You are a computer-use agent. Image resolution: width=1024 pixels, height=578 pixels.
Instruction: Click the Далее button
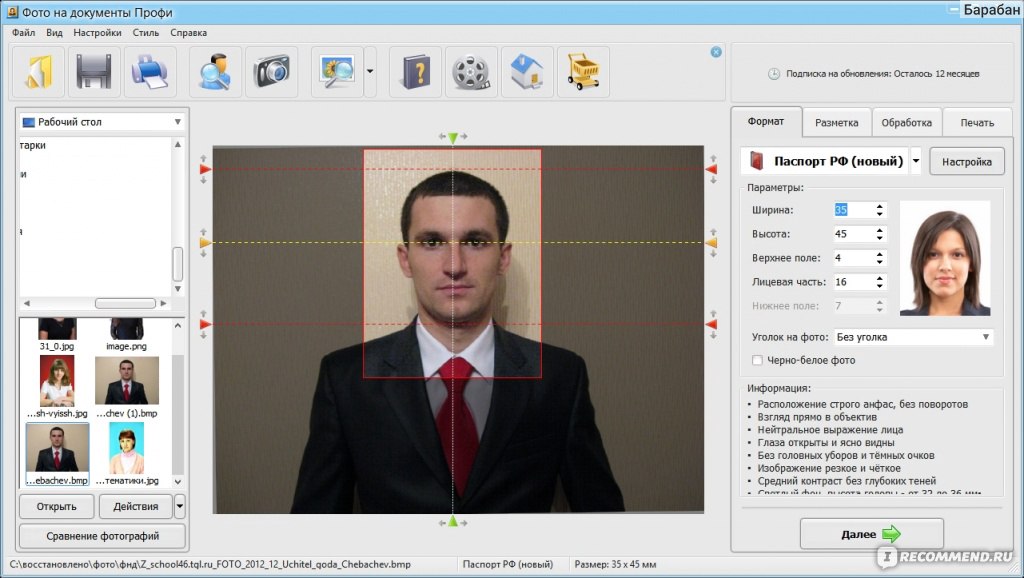point(871,534)
